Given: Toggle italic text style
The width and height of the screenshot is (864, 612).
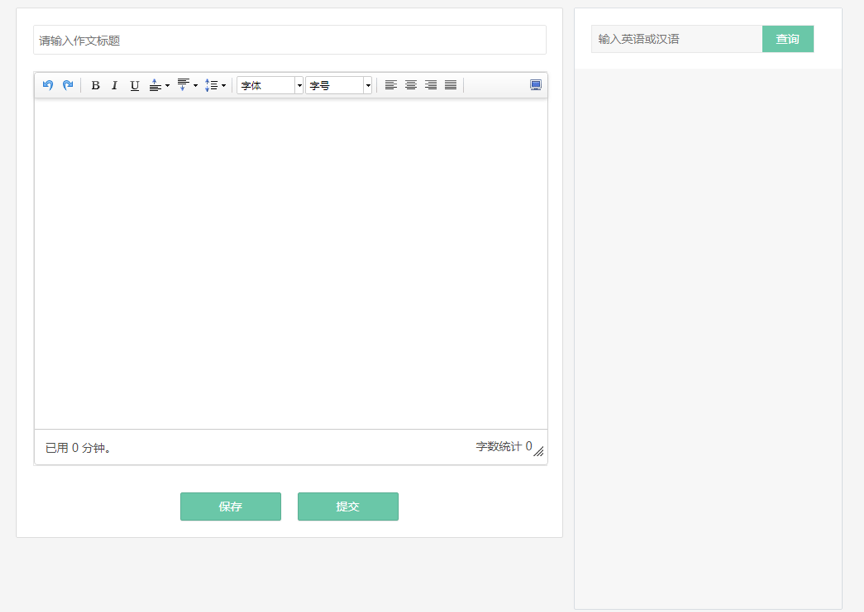Looking at the screenshot, I should tap(114, 85).
